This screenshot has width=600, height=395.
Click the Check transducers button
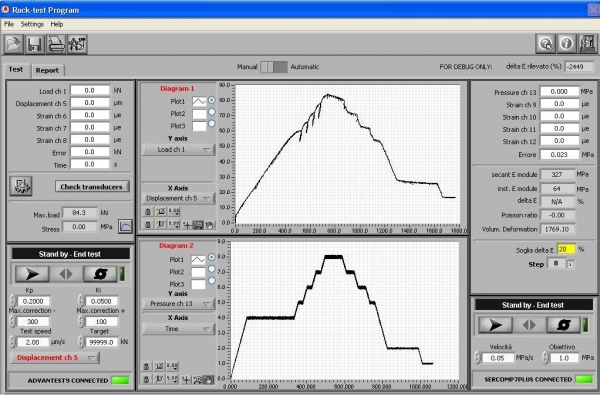(92, 187)
